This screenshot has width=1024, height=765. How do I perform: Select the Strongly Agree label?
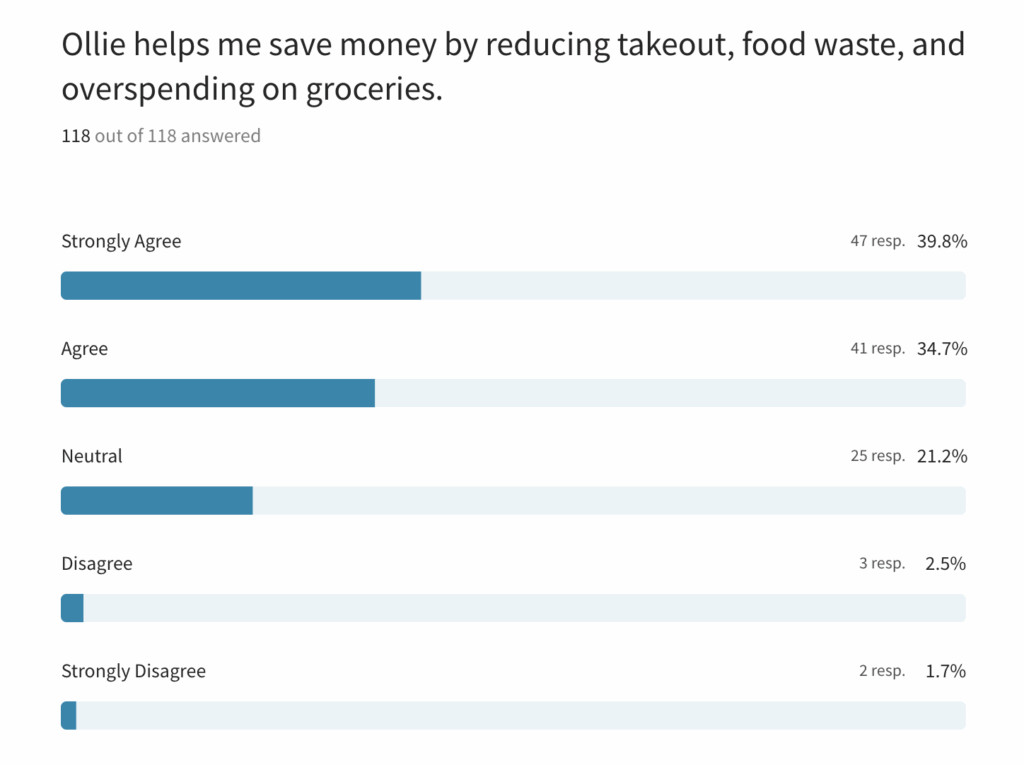(x=121, y=241)
